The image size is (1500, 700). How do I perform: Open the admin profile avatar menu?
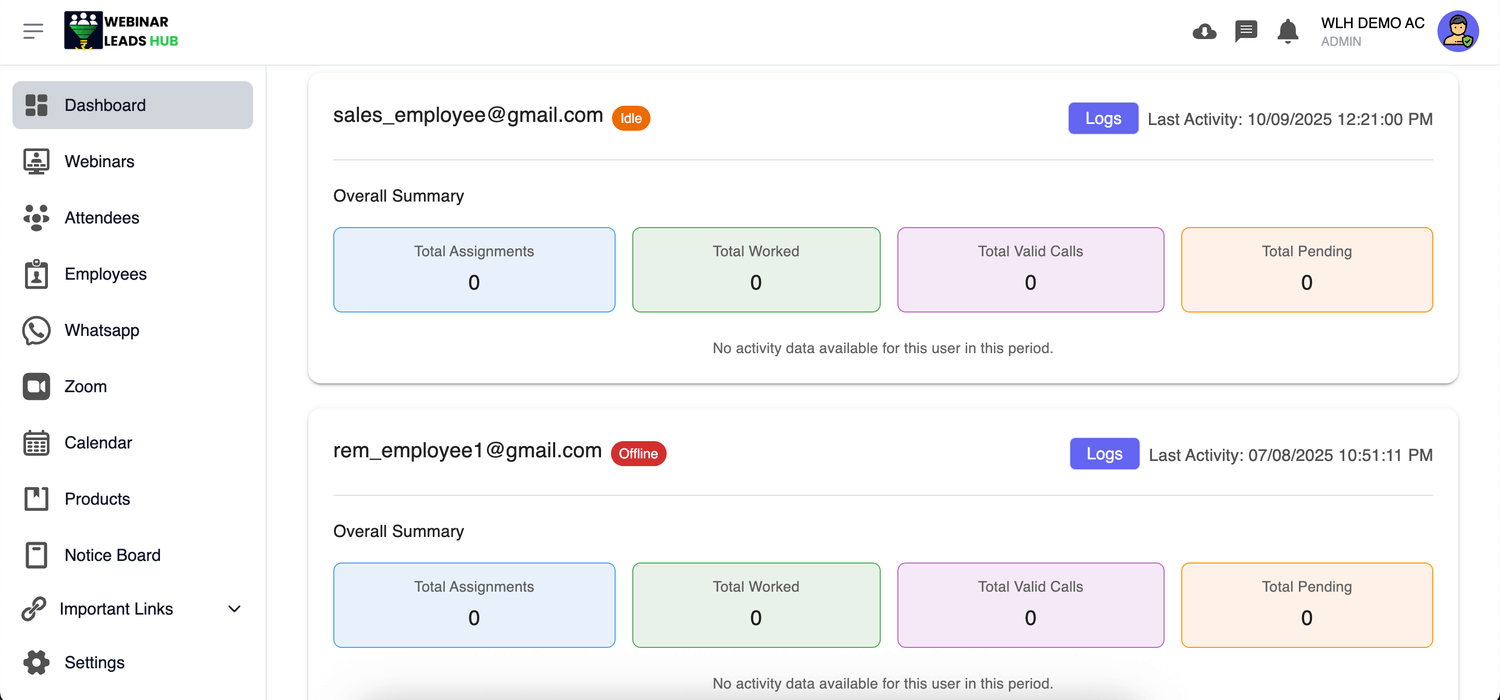(1458, 30)
